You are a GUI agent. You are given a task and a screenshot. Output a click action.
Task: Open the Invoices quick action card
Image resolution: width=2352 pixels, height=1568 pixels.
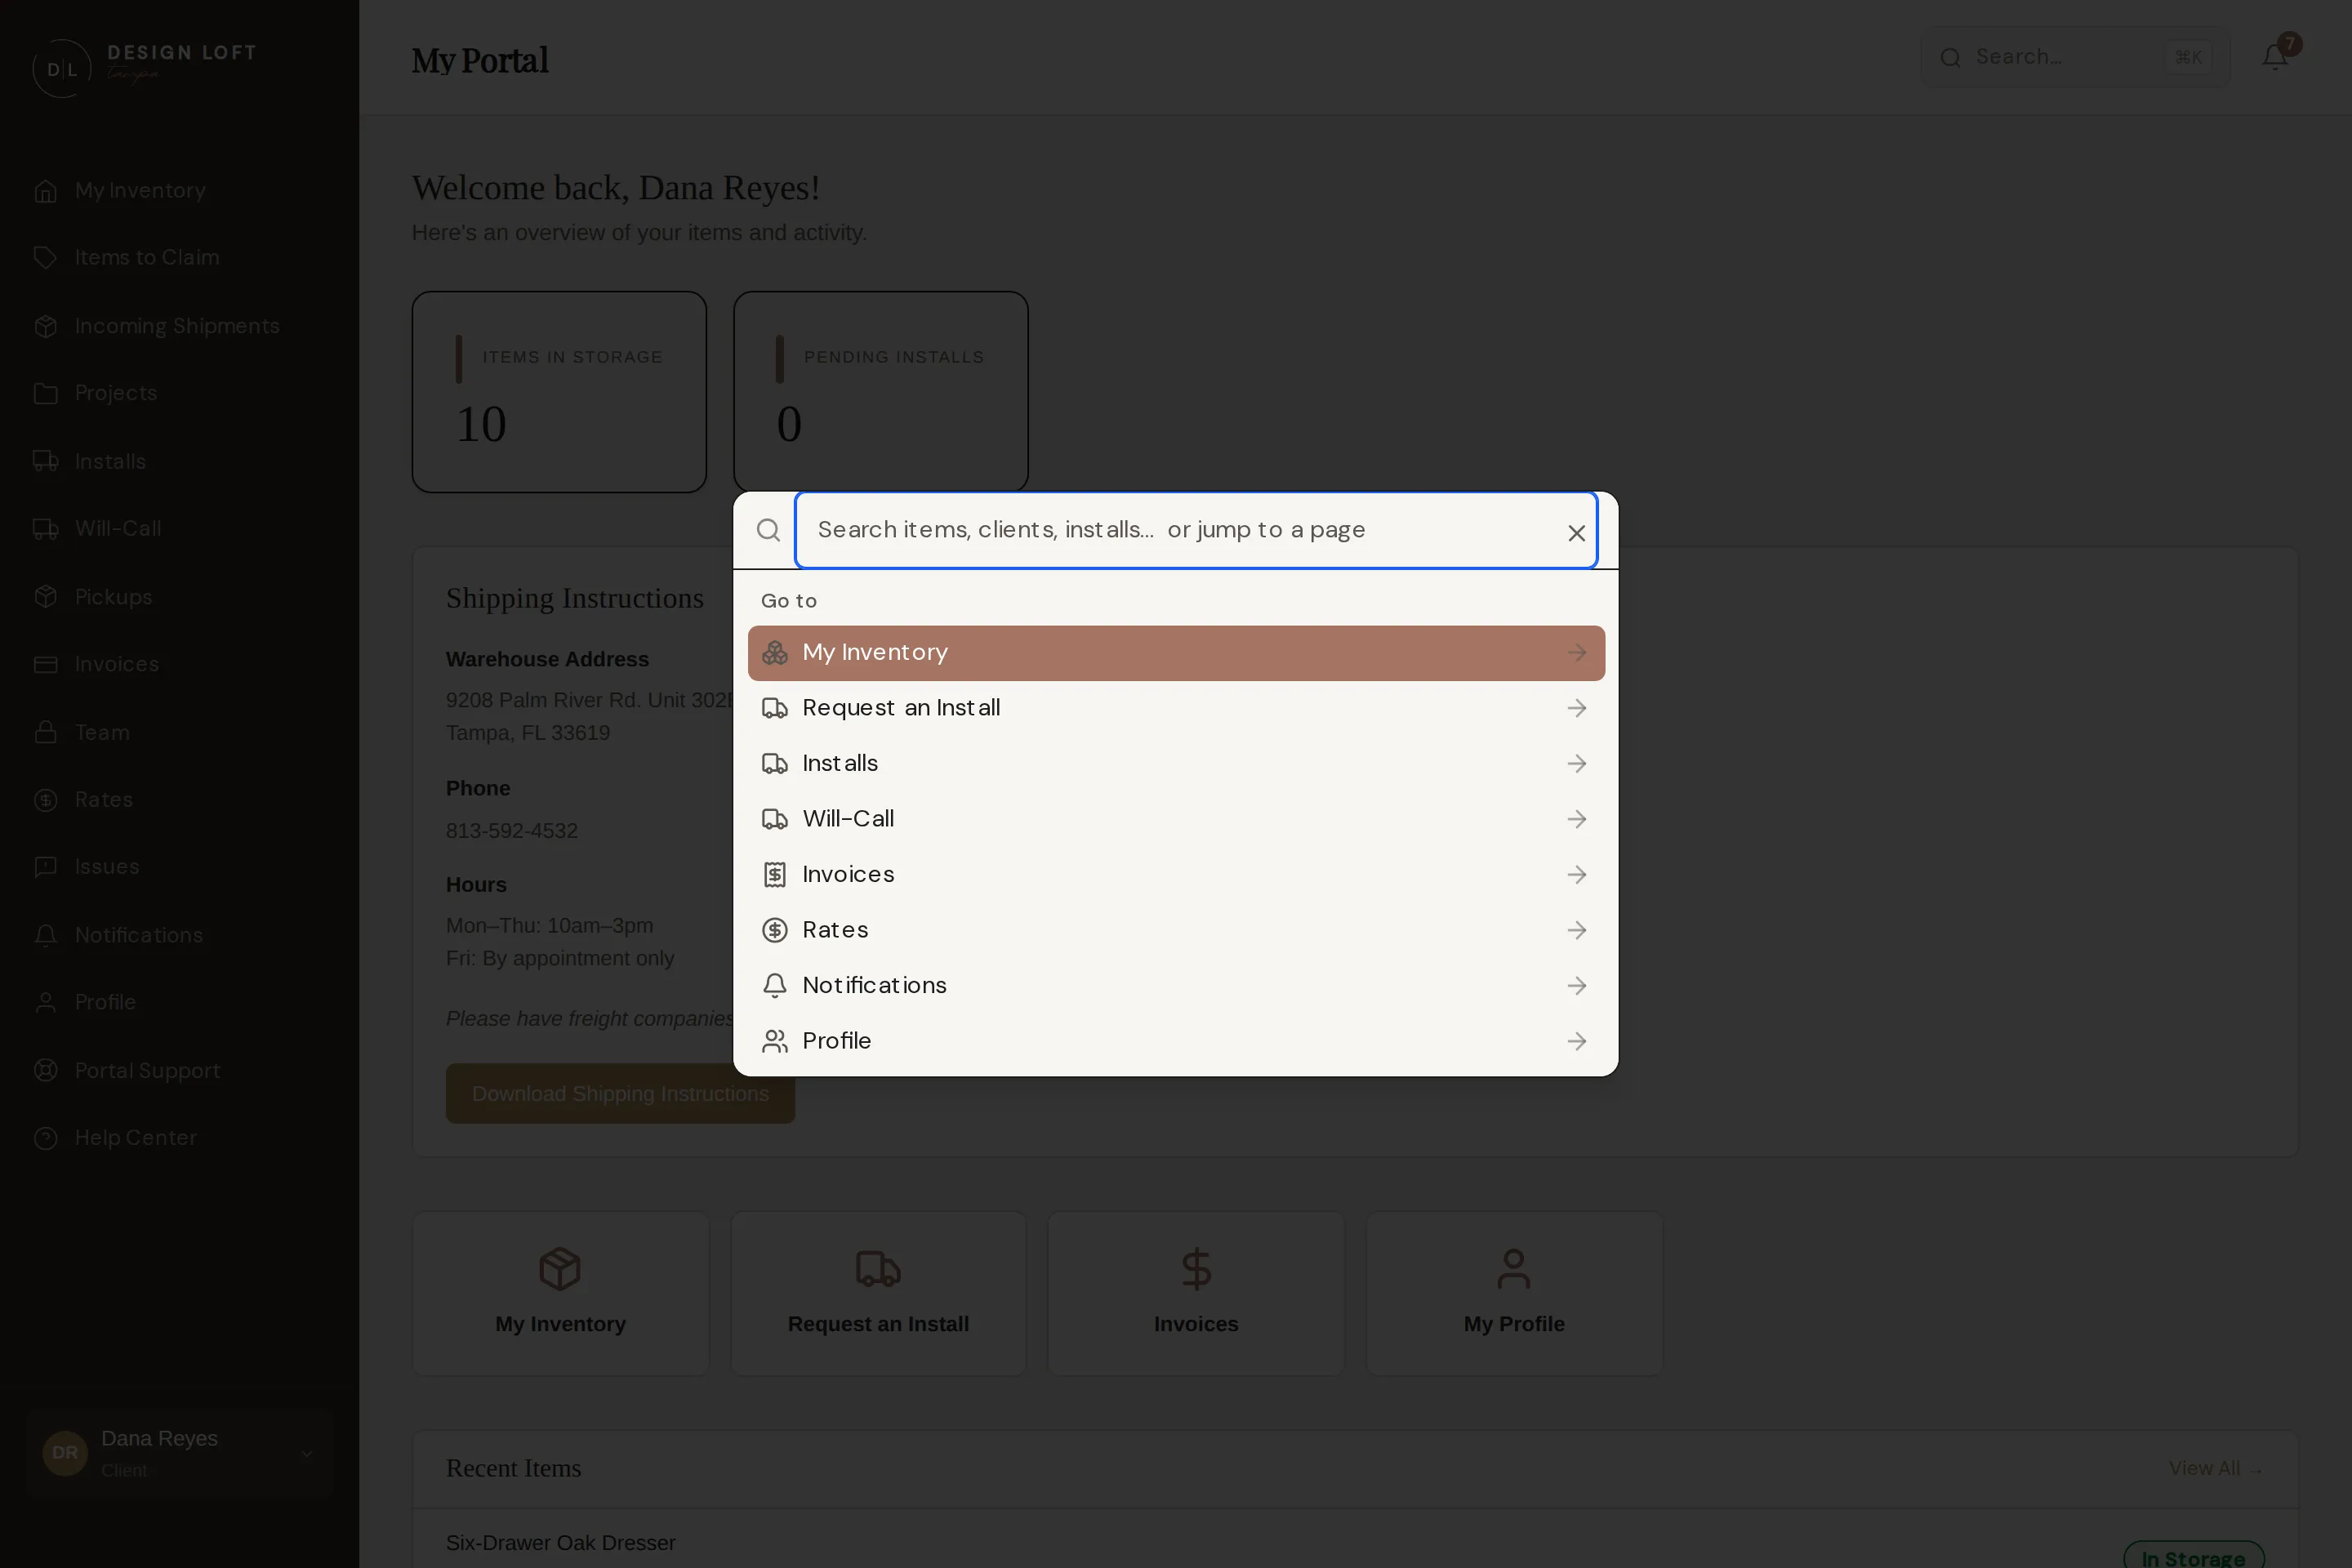pyautogui.click(x=1196, y=1293)
